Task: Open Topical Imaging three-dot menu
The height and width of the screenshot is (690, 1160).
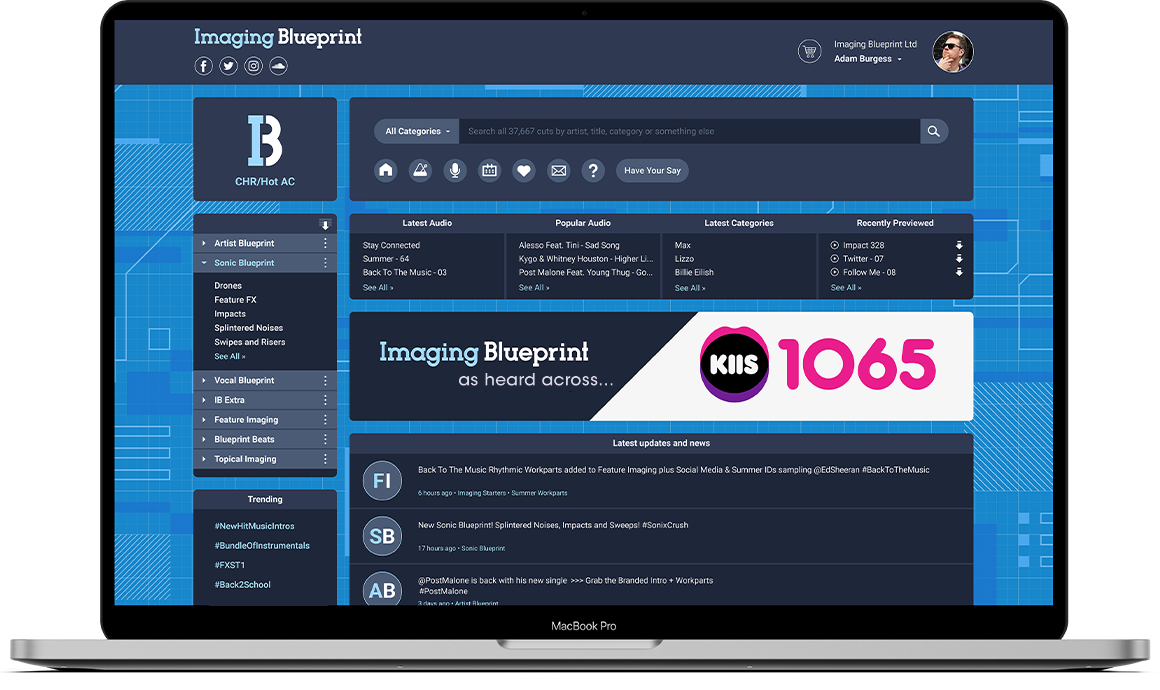Action: click(325, 459)
